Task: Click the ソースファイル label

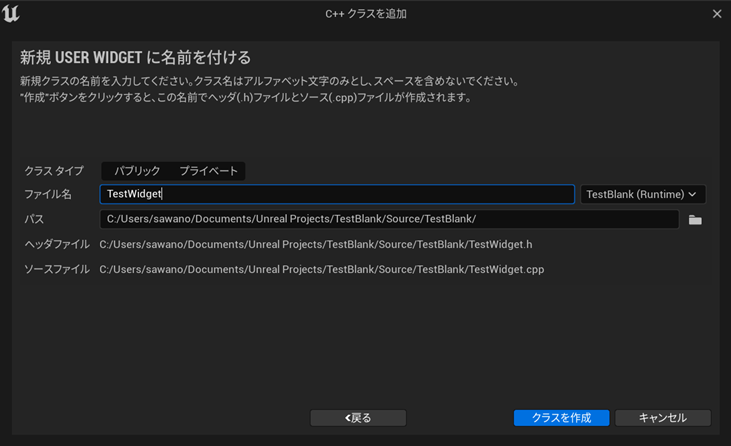Action: pyautogui.click(x=57, y=269)
